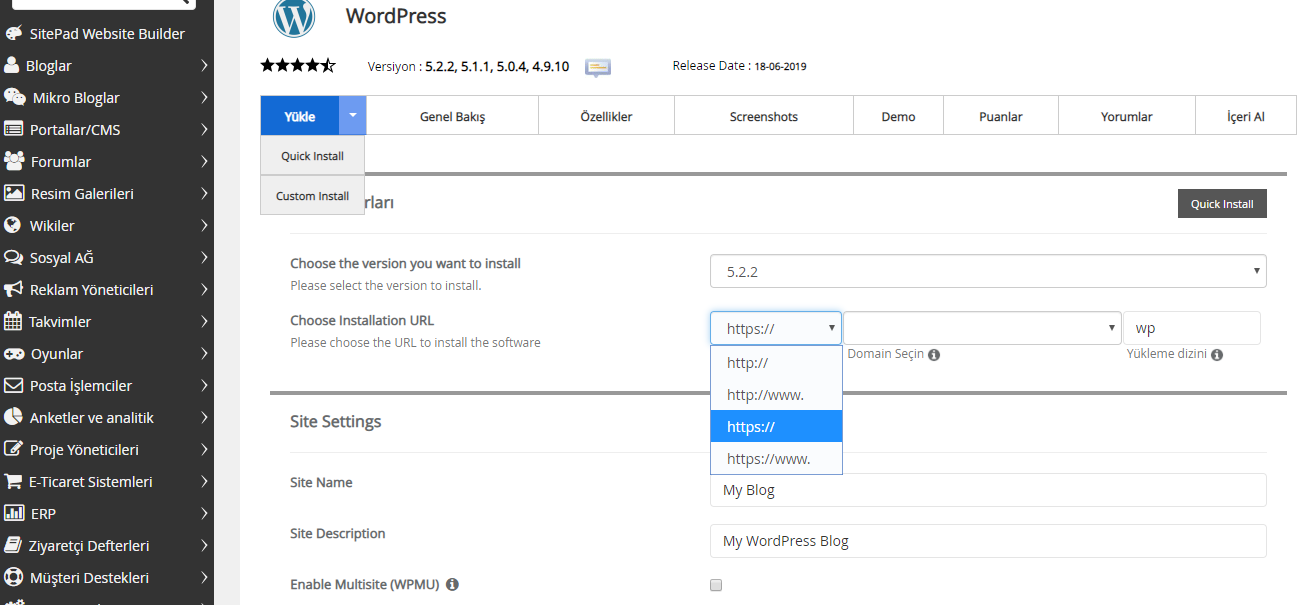Viewport: 1313px width, 605px height.
Task: Click the Müşteri Destekleri lifebuoy icon
Action: (x=13, y=577)
